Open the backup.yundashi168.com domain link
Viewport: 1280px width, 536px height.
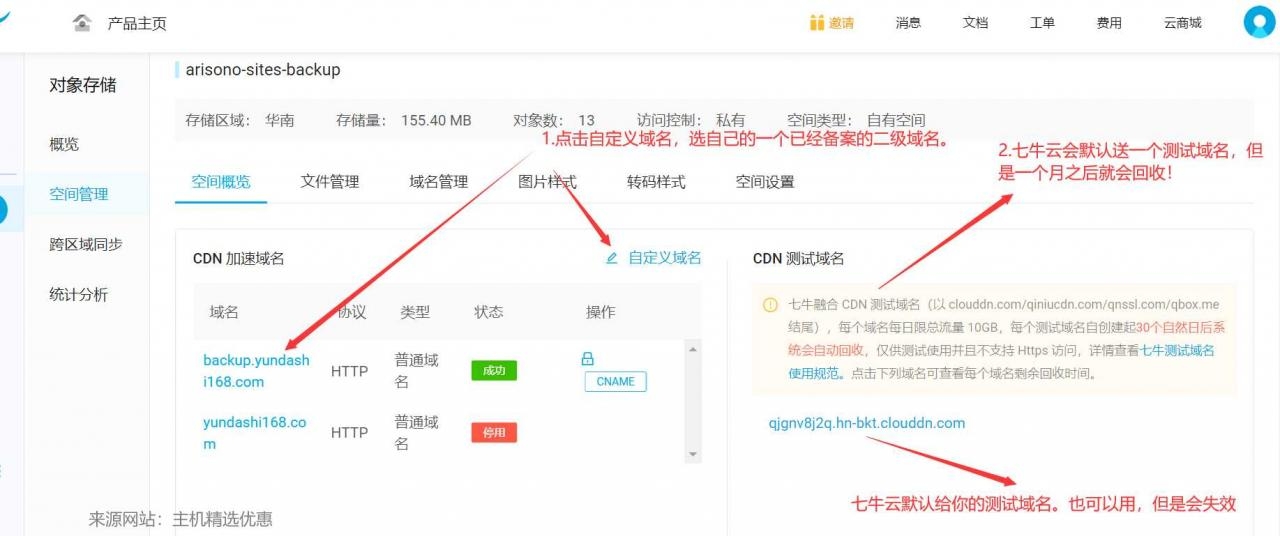[x=257, y=371]
